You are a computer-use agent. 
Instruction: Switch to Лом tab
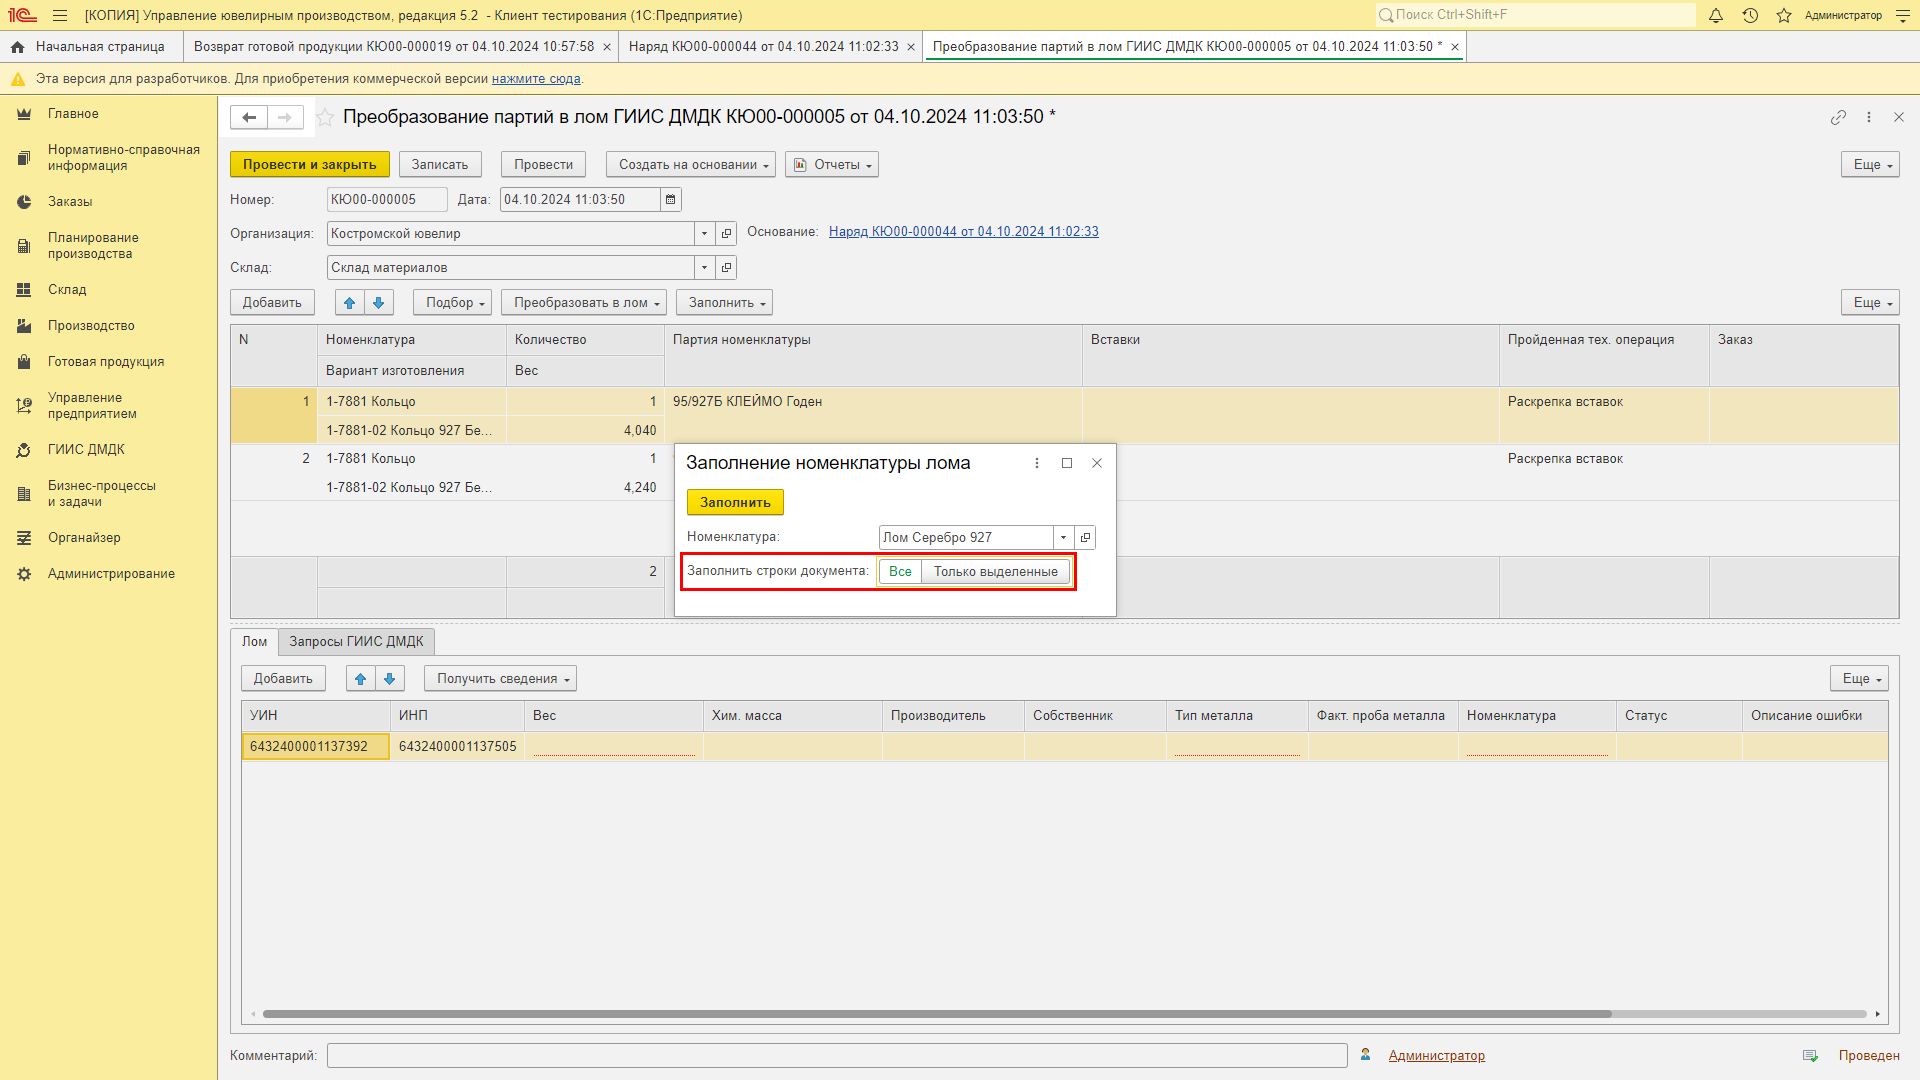(x=254, y=642)
